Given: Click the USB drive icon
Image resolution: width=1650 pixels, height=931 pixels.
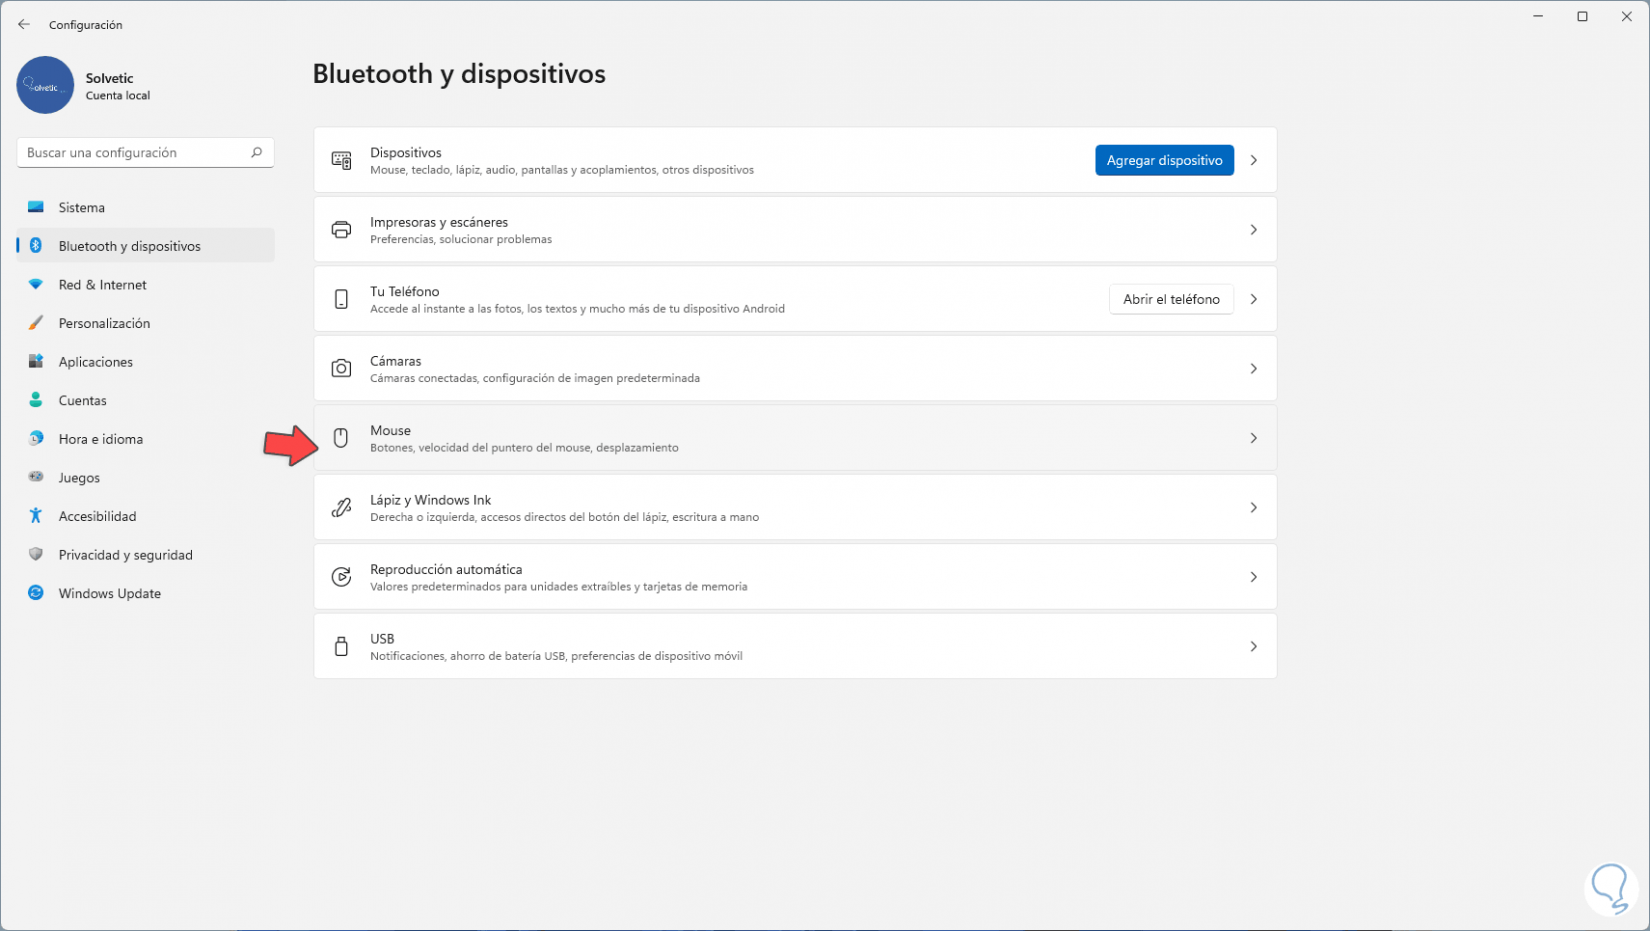Looking at the screenshot, I should [341, 647].
